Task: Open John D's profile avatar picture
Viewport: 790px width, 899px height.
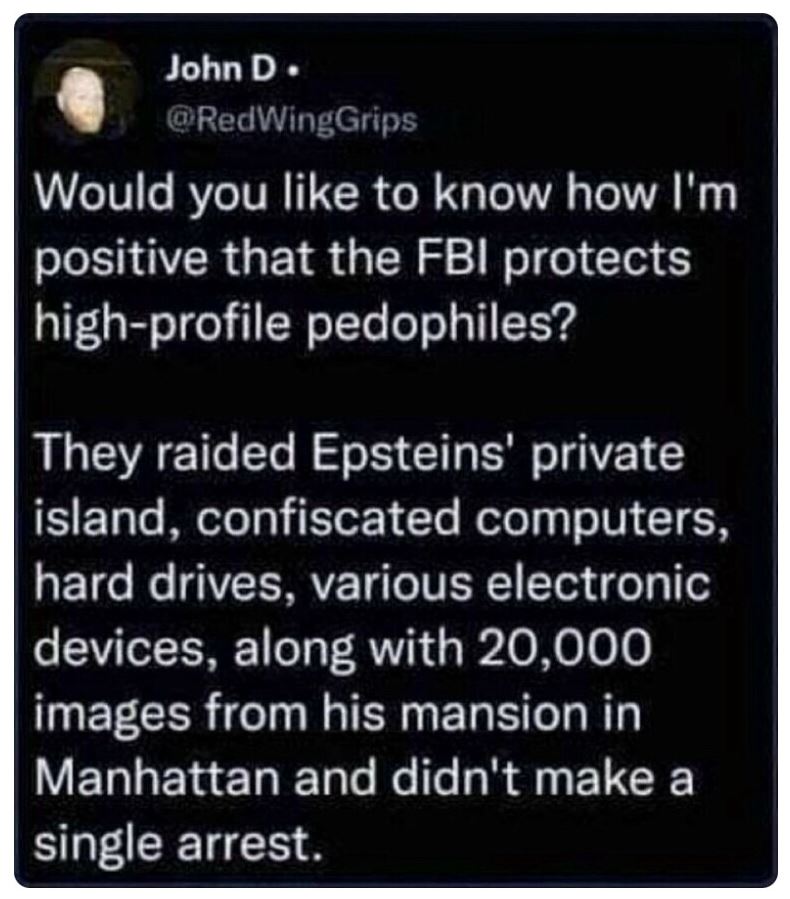Action: click(86, 93)
